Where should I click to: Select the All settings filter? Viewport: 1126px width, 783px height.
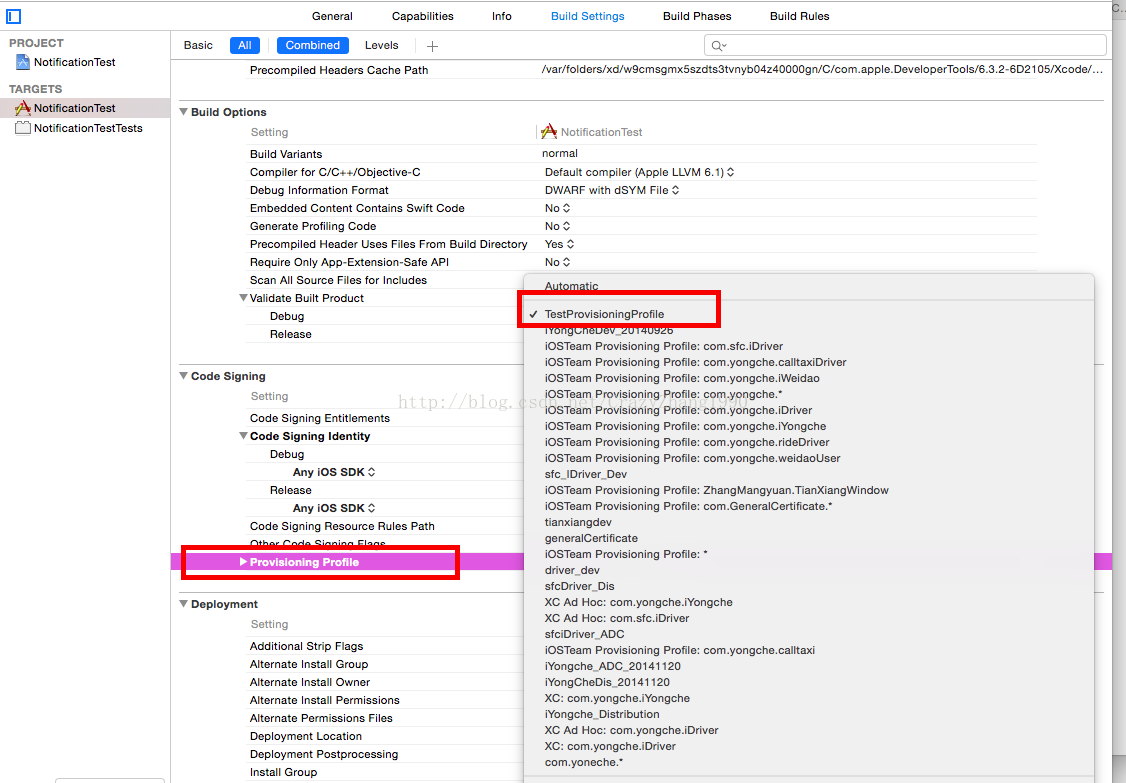point(244,45)
